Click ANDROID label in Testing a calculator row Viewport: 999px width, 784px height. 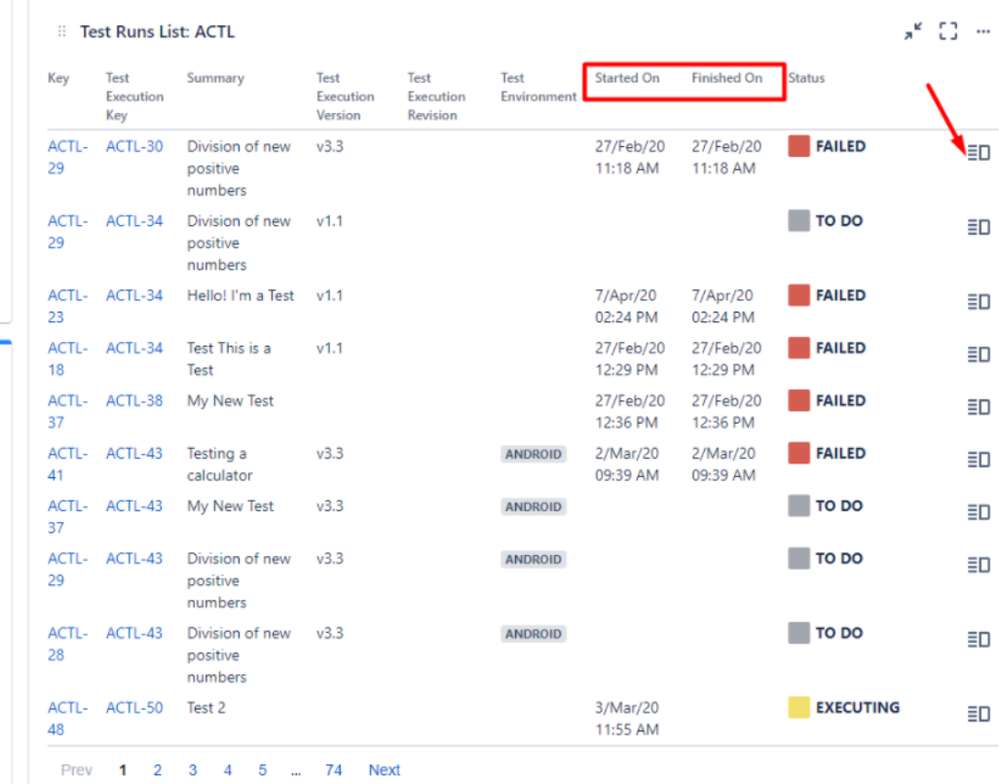click(x=533, y=454)
